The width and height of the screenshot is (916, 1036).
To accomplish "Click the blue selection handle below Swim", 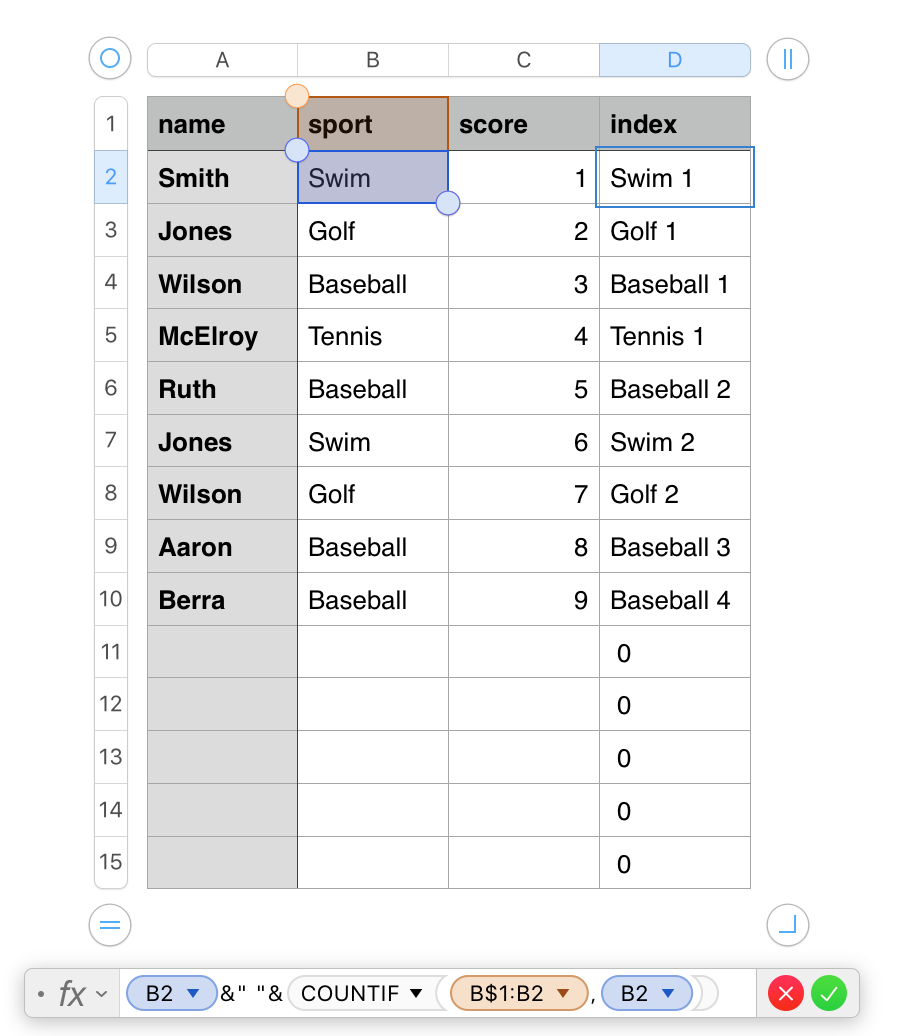I will [x=448, y=203].
